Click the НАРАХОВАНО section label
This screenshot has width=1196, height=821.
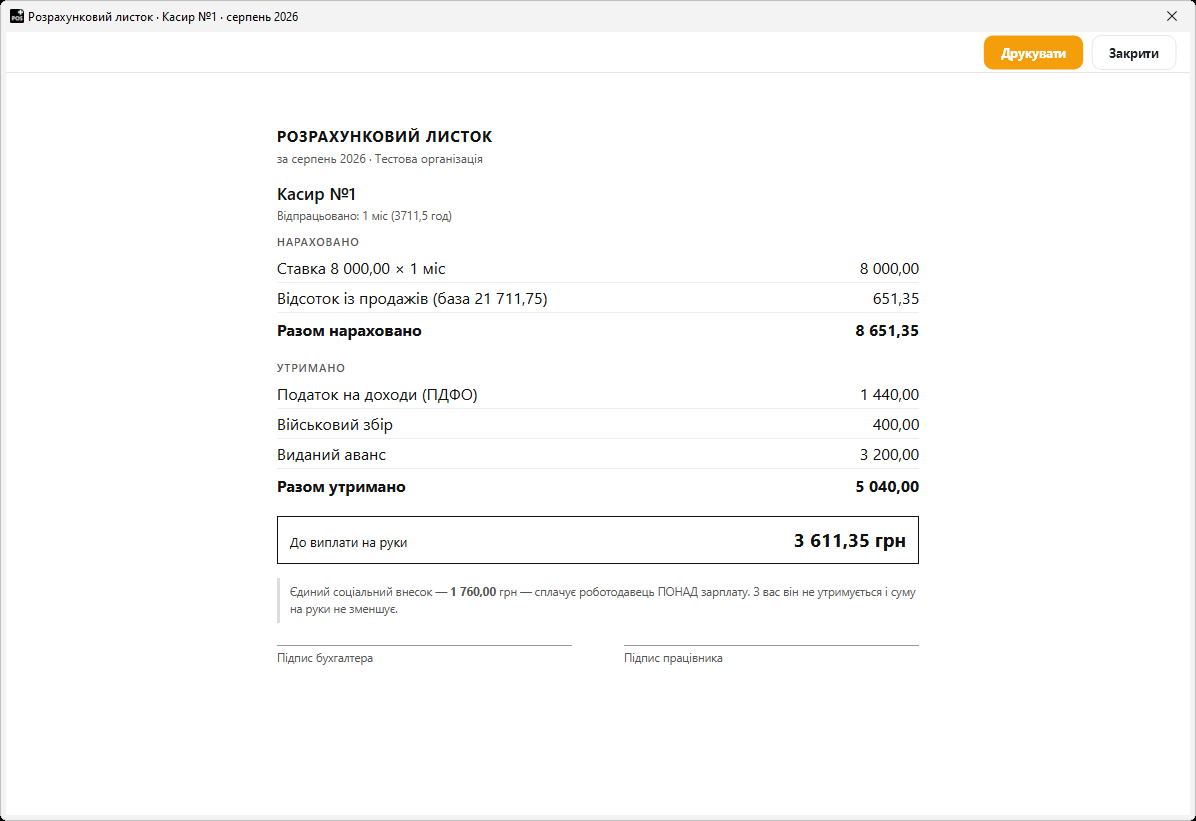318,242
